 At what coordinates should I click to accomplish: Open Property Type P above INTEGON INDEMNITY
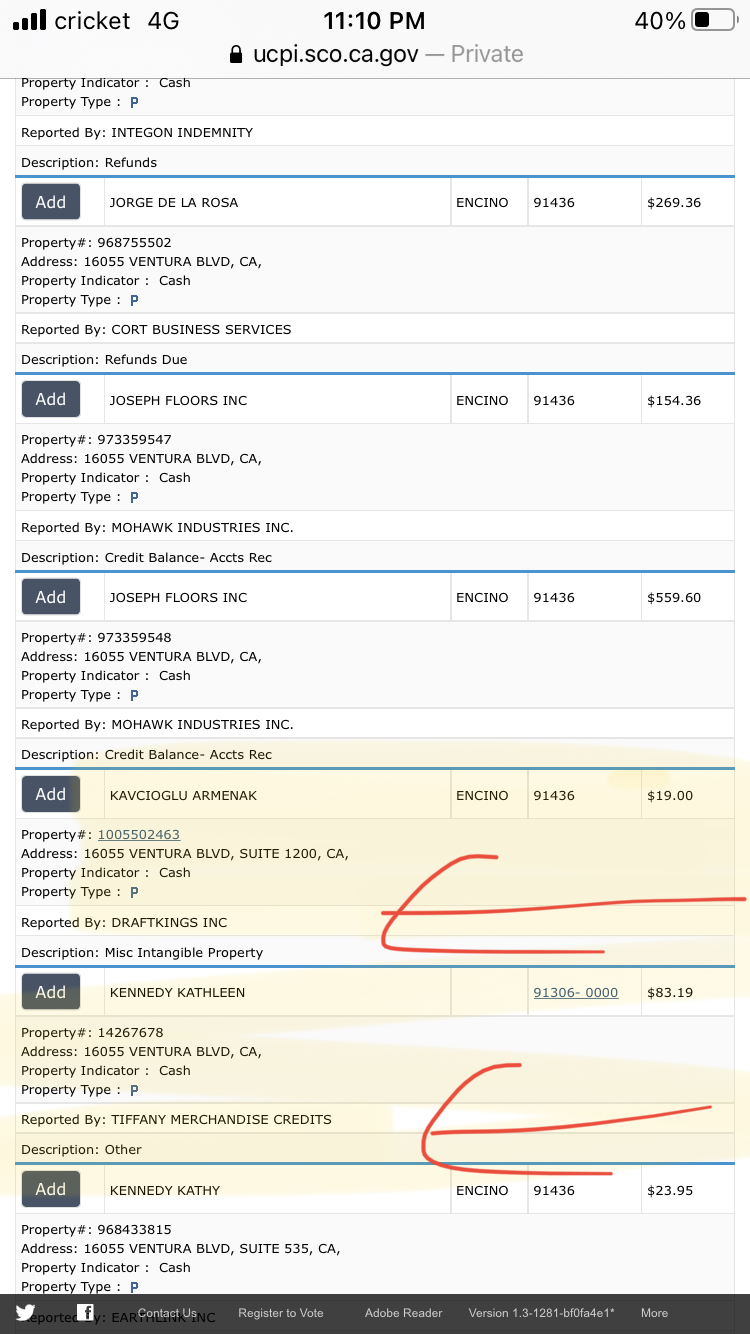coord(134,102)
